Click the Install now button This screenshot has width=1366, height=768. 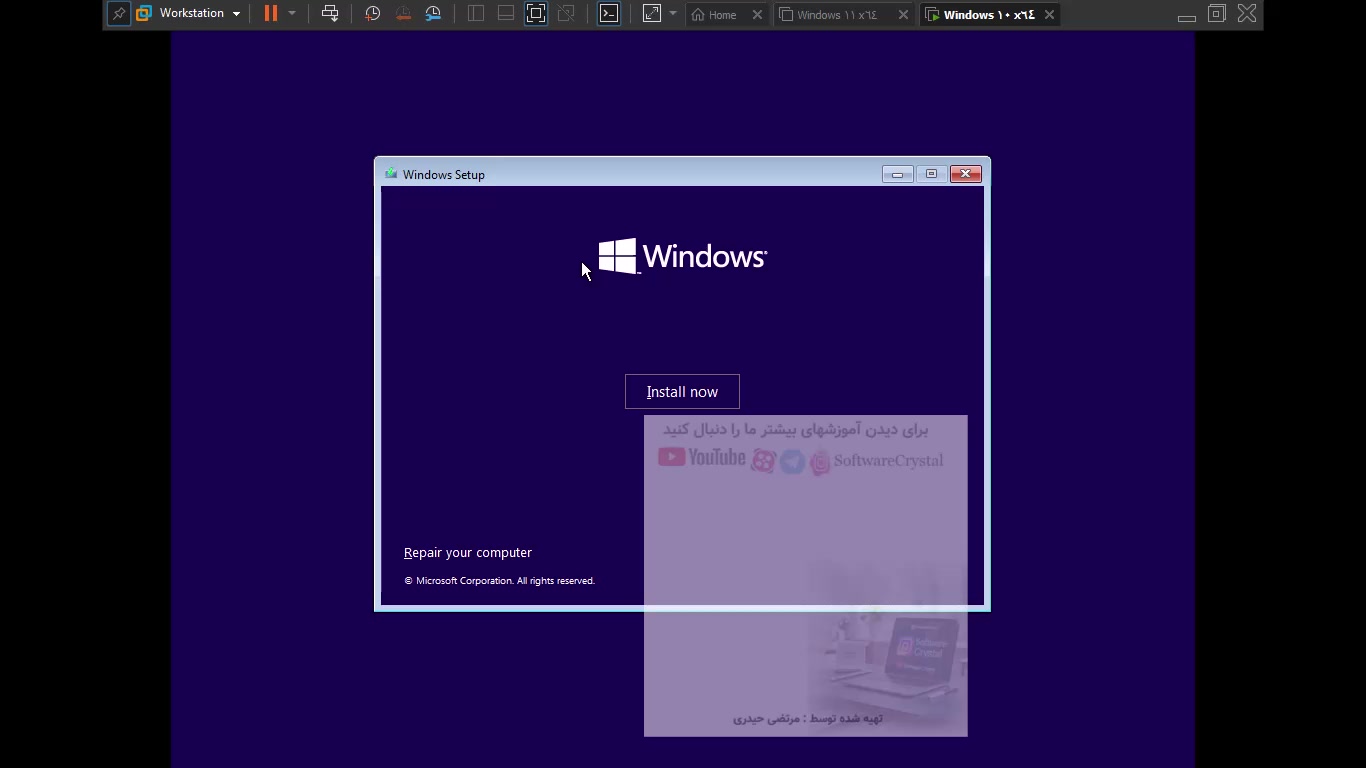coord(682,392)
